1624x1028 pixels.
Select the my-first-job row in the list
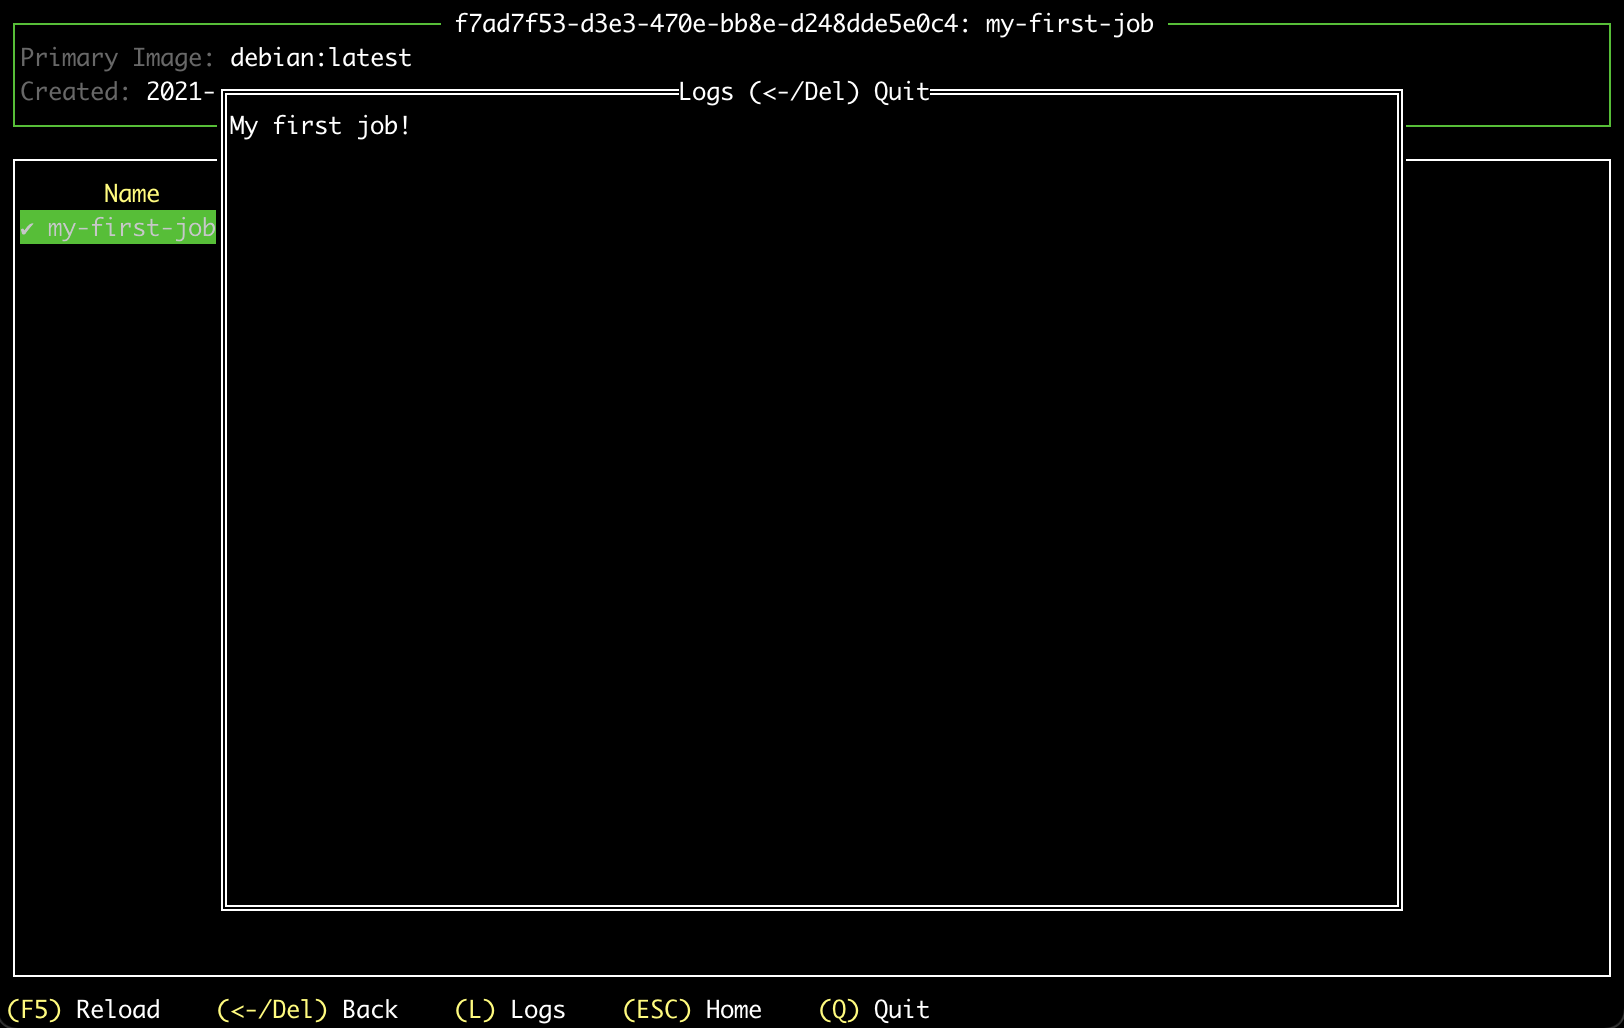(118, 228)
